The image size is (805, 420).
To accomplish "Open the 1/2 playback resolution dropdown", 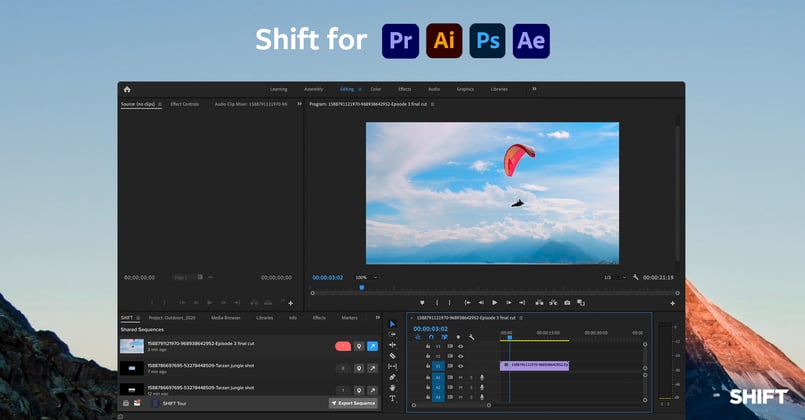I will [x=615, y=277].
